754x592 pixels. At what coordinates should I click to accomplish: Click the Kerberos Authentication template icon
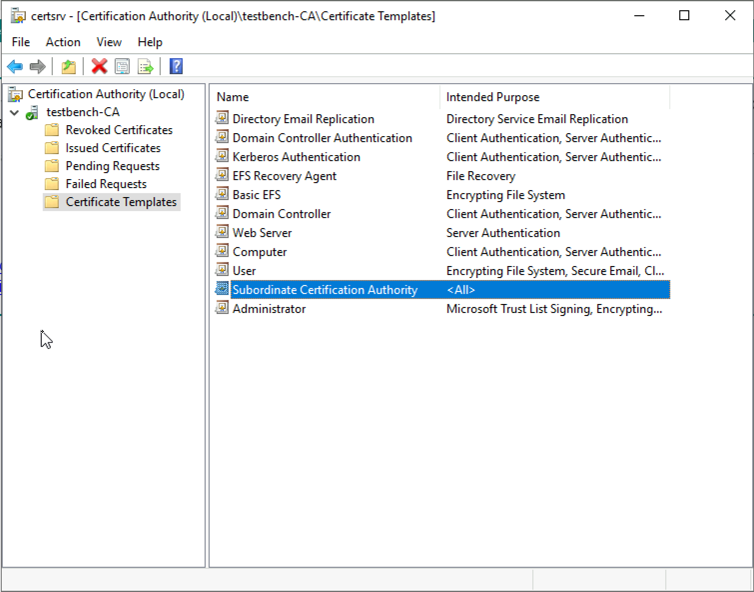(x=222, y=156)
